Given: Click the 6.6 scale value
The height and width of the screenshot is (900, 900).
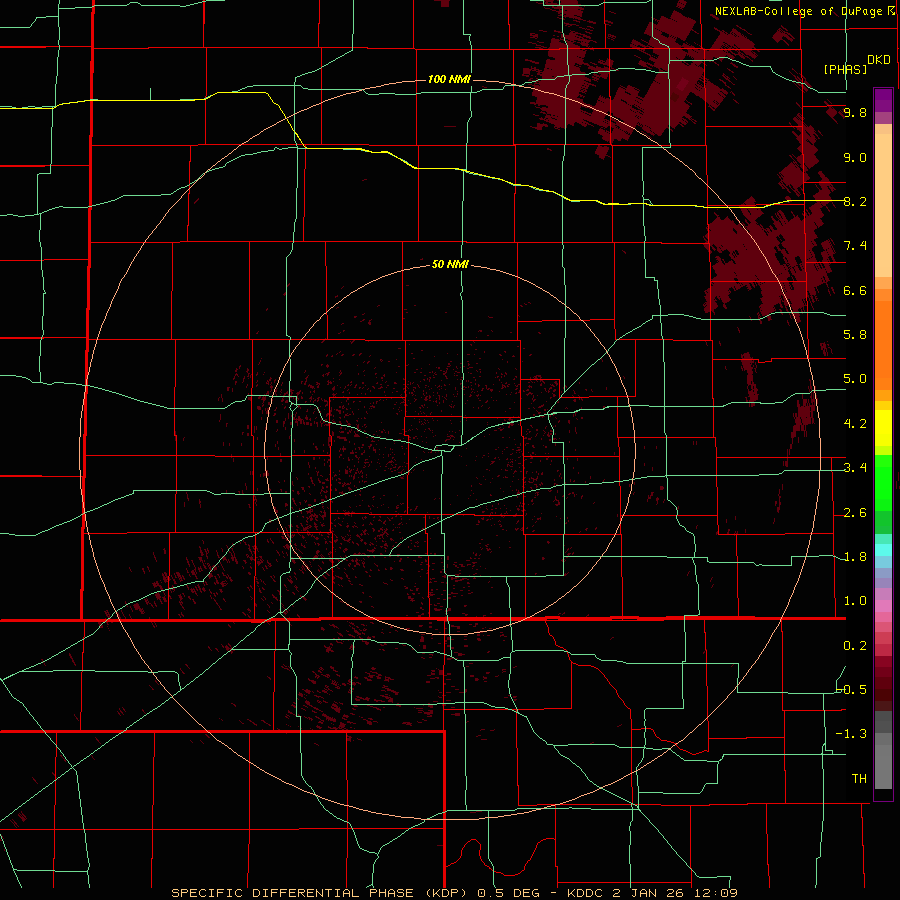Looking at the screenshot, I should click(x=855, y=290).
